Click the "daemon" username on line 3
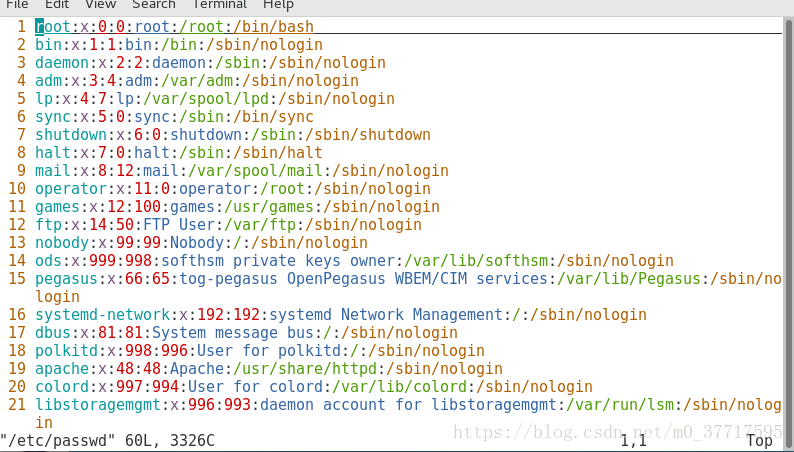 [x=62, y=63]
